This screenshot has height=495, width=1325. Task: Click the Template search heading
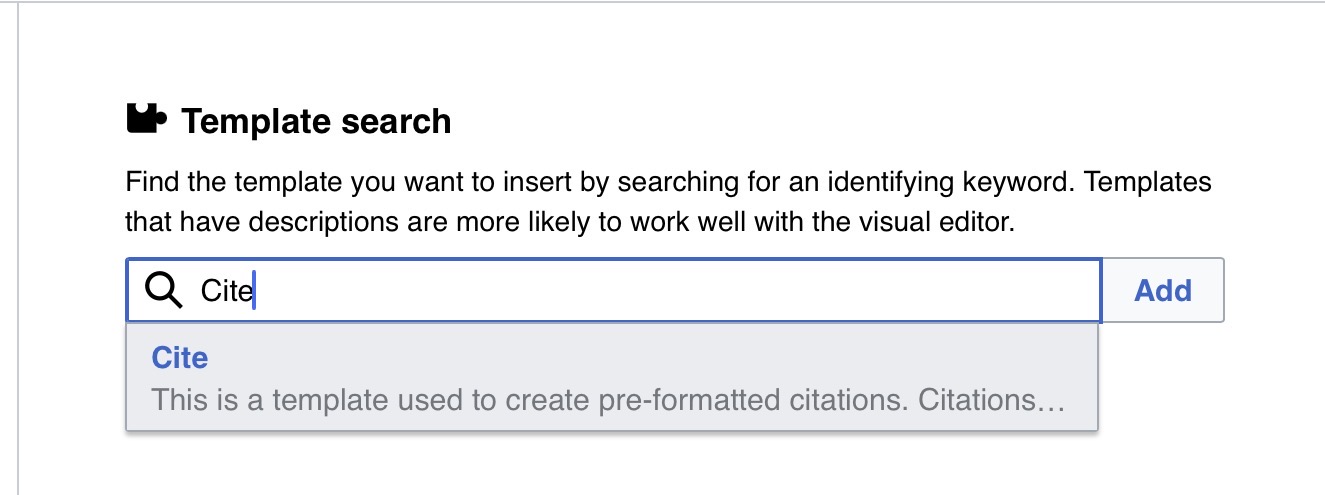coord(316,122)
